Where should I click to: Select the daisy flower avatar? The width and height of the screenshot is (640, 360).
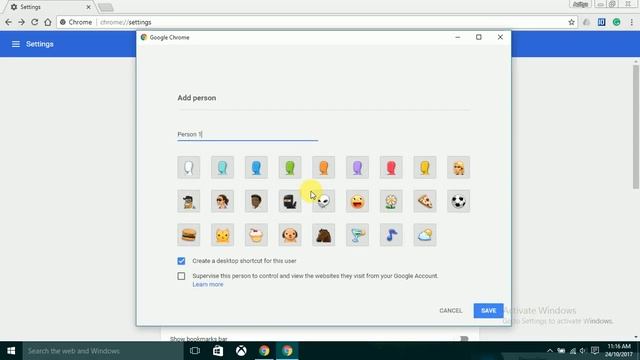click(391, 201)
